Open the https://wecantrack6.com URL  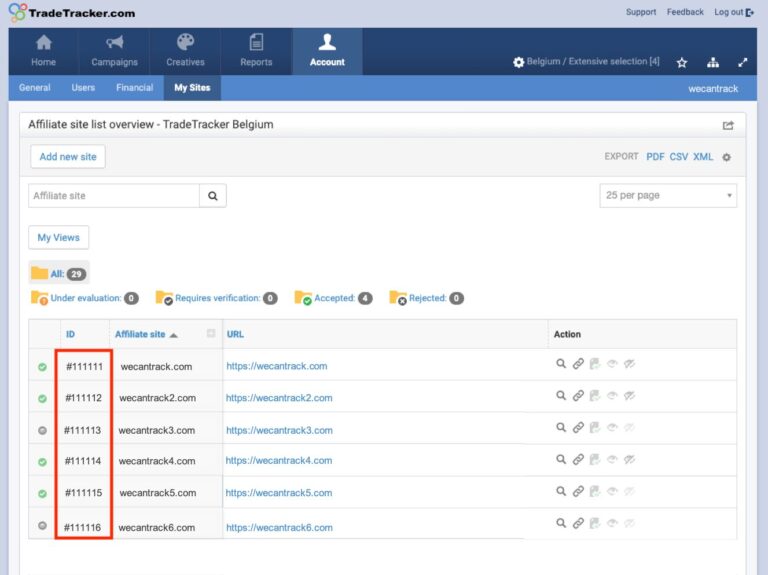click(x=279, y=527)
